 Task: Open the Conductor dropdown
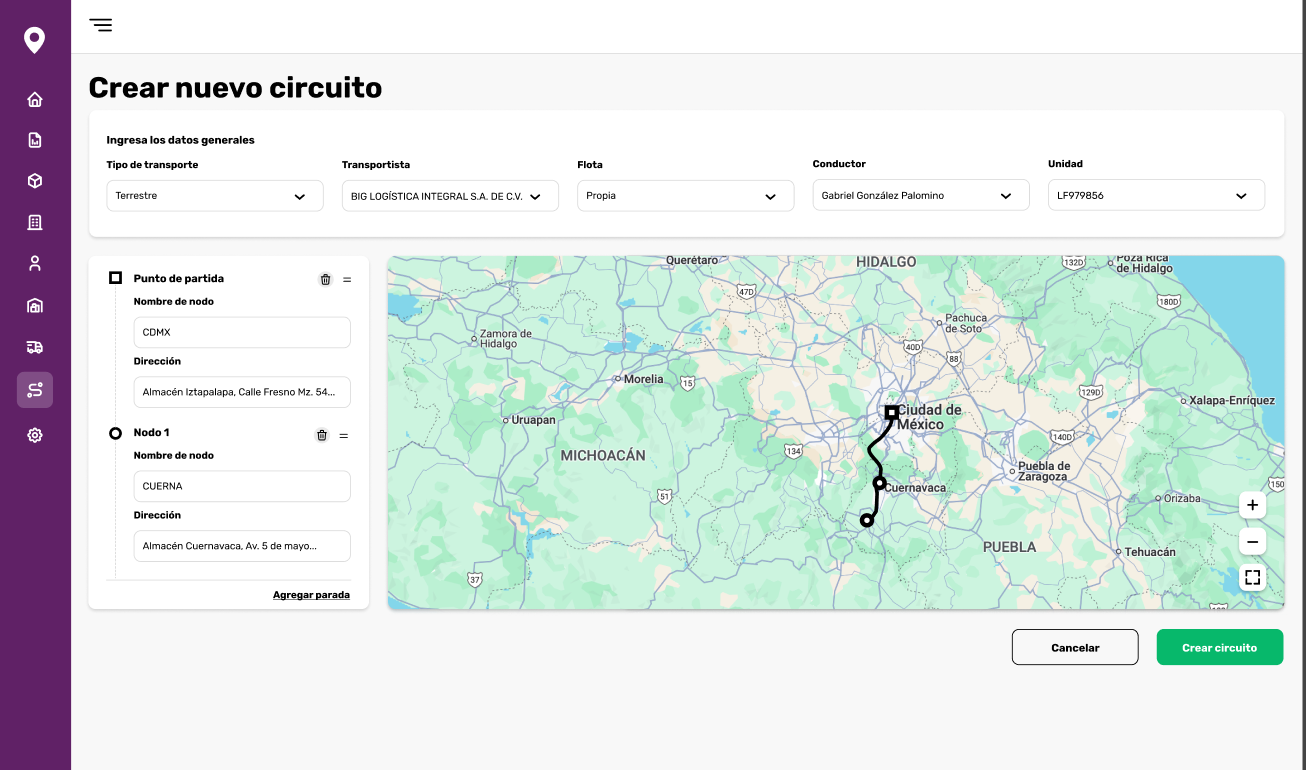[921, 196]
